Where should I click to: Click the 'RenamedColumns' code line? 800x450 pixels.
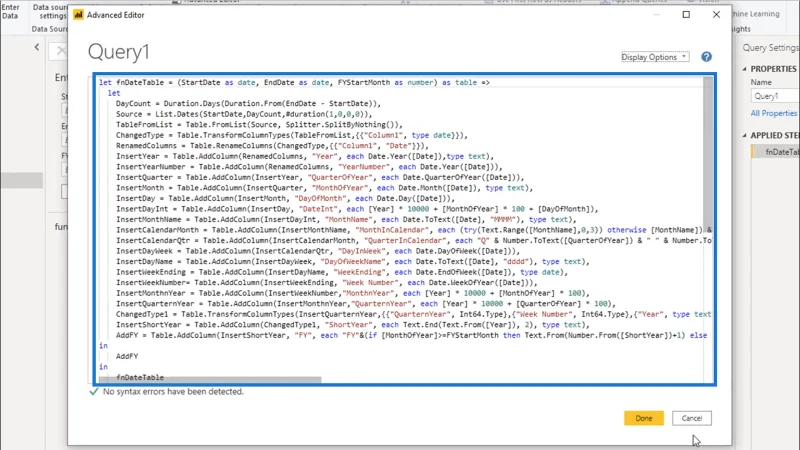coord(272,146)
